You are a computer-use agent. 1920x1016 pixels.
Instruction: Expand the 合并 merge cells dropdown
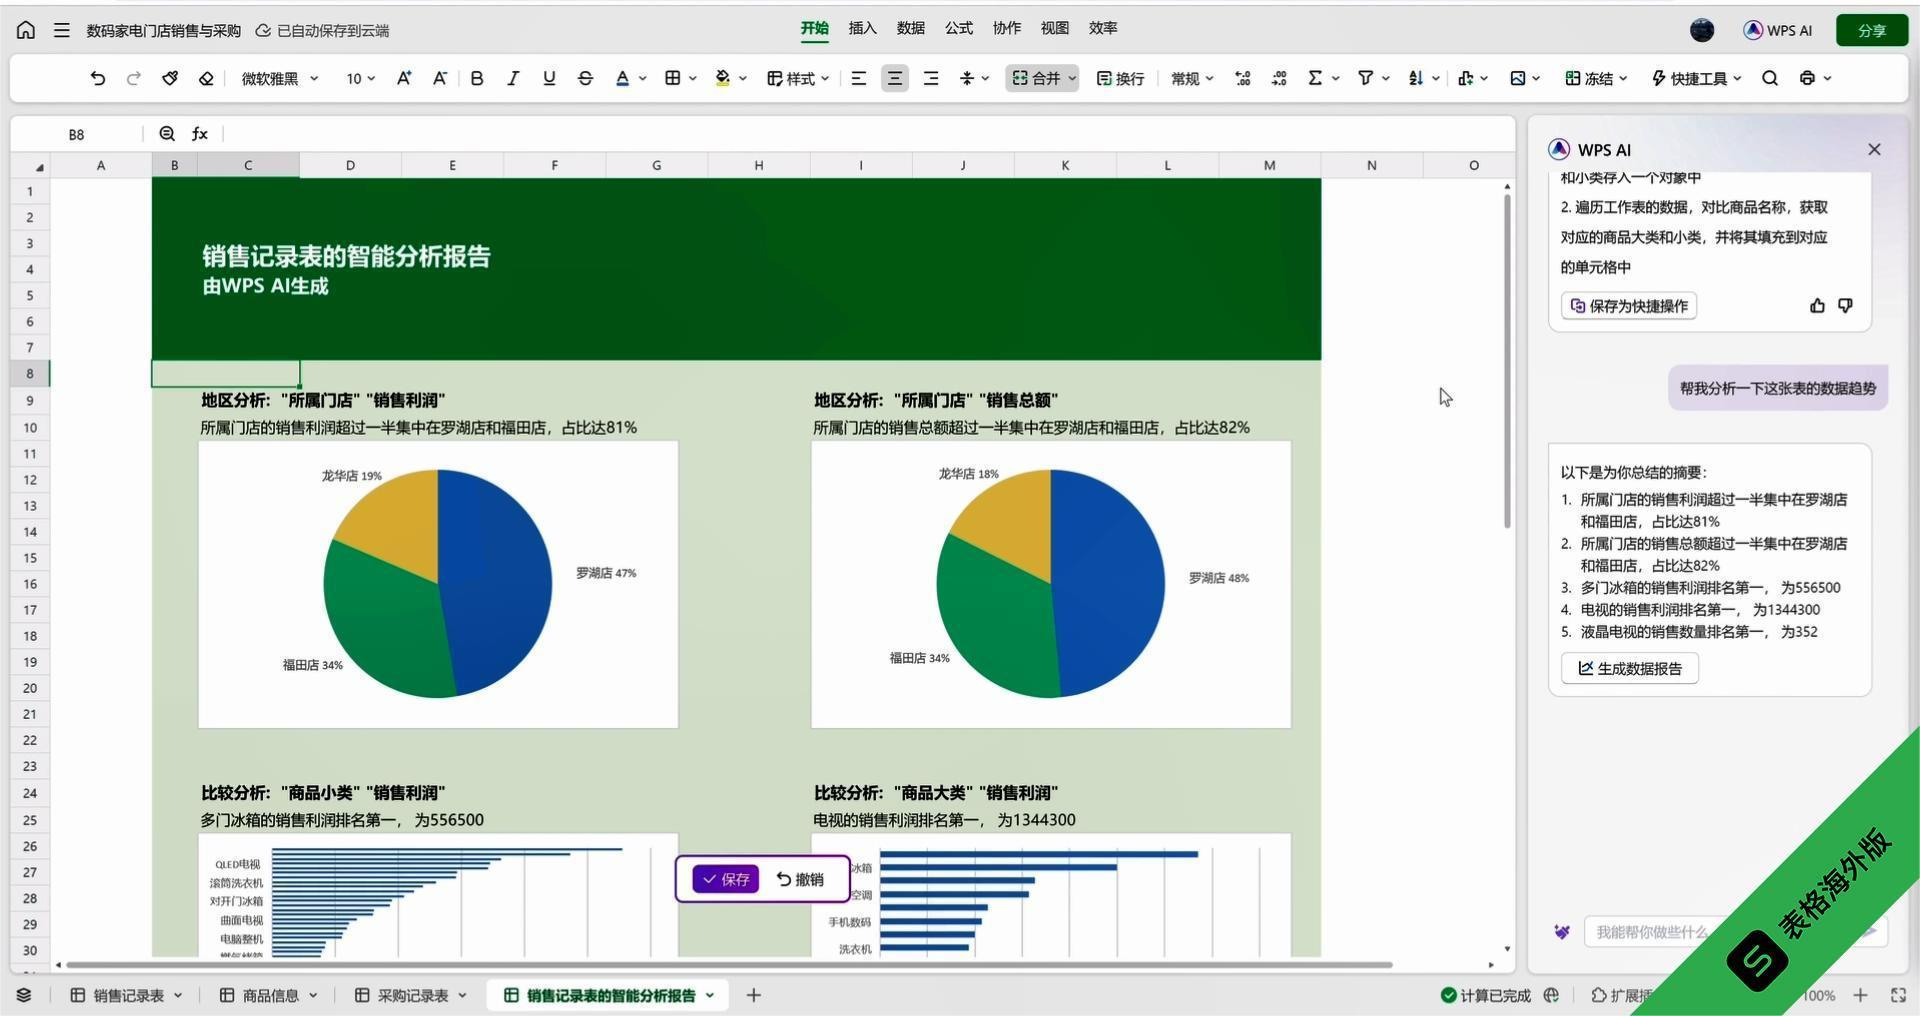pos(1072,78)
